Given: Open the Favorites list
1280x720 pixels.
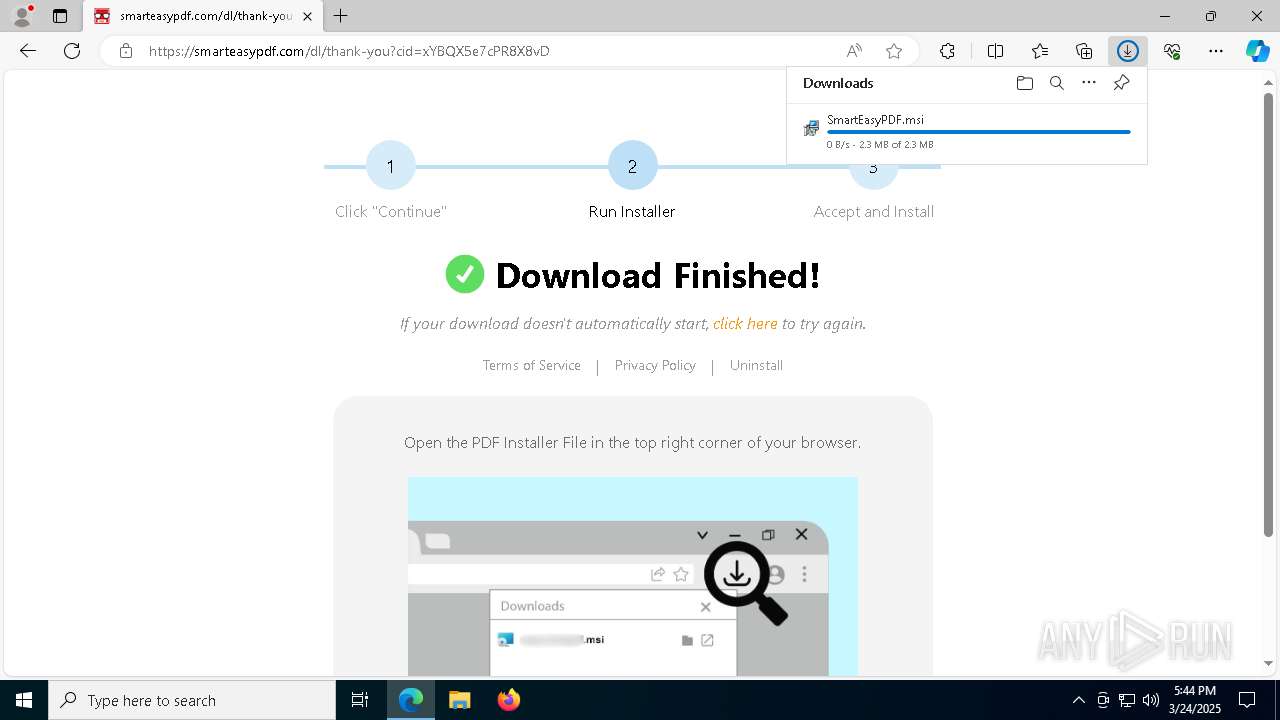Looking at the screenshot, I should [x=1040, y=51].
